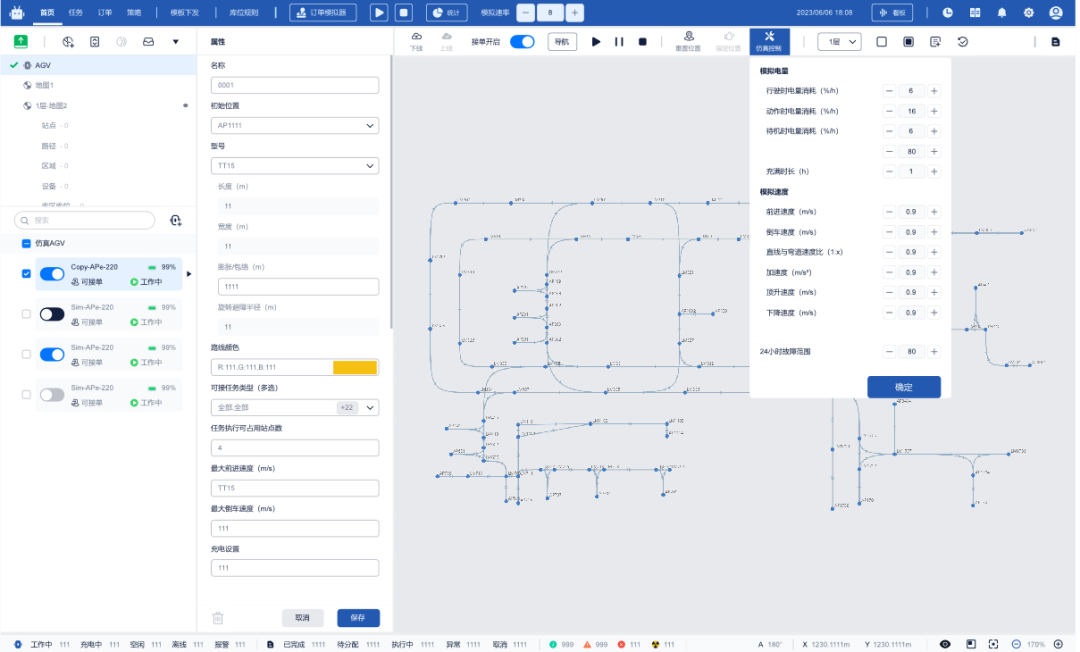
Task: Click the add AGV icon beside search
Action: [x=176, y=220]
